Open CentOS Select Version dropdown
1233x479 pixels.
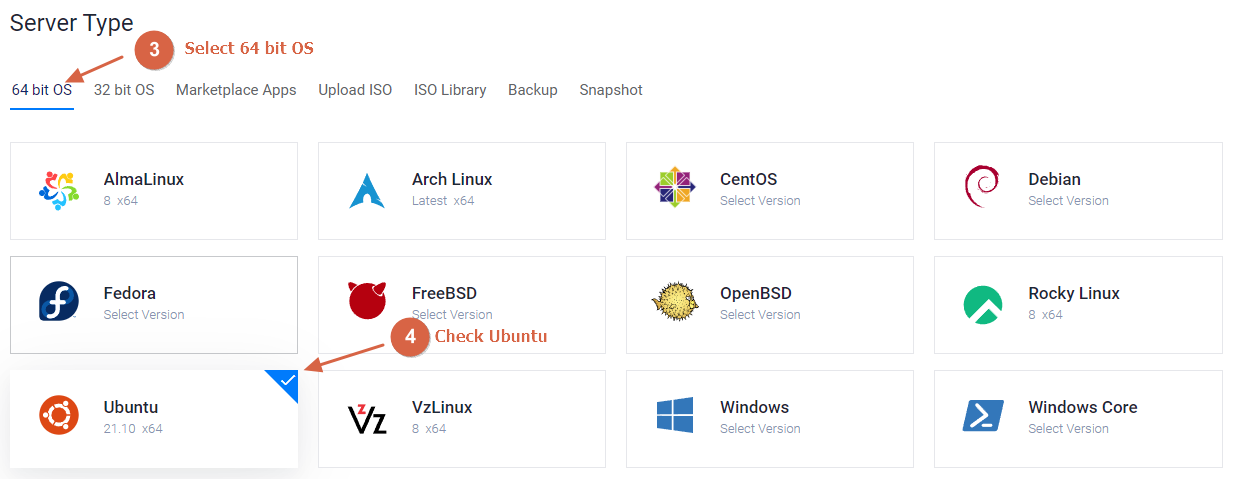tap(760, 201)
